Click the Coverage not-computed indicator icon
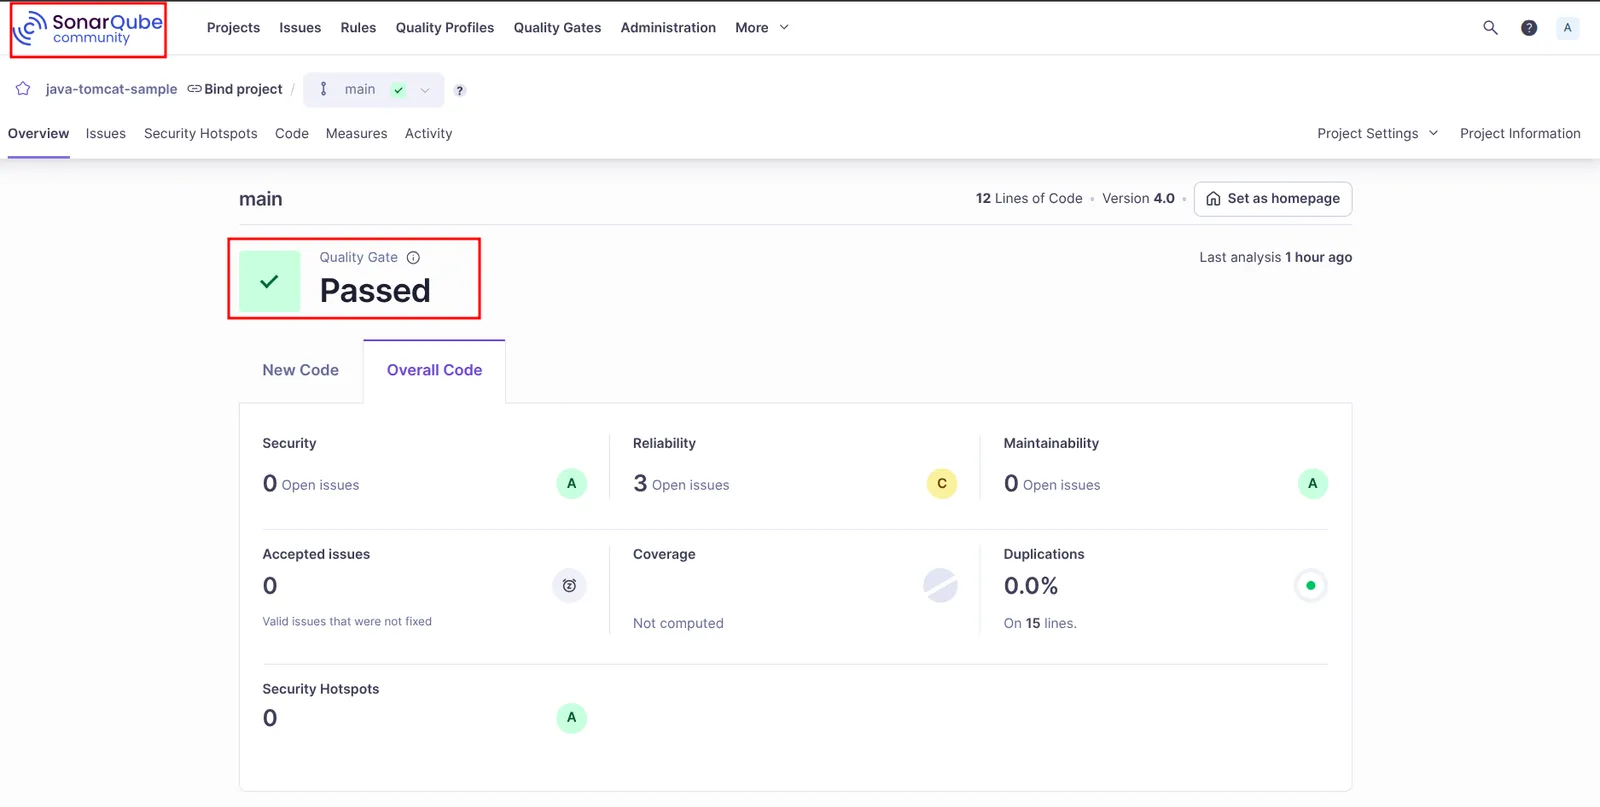This screenshot has height=807, width=1600. (940, 586)
